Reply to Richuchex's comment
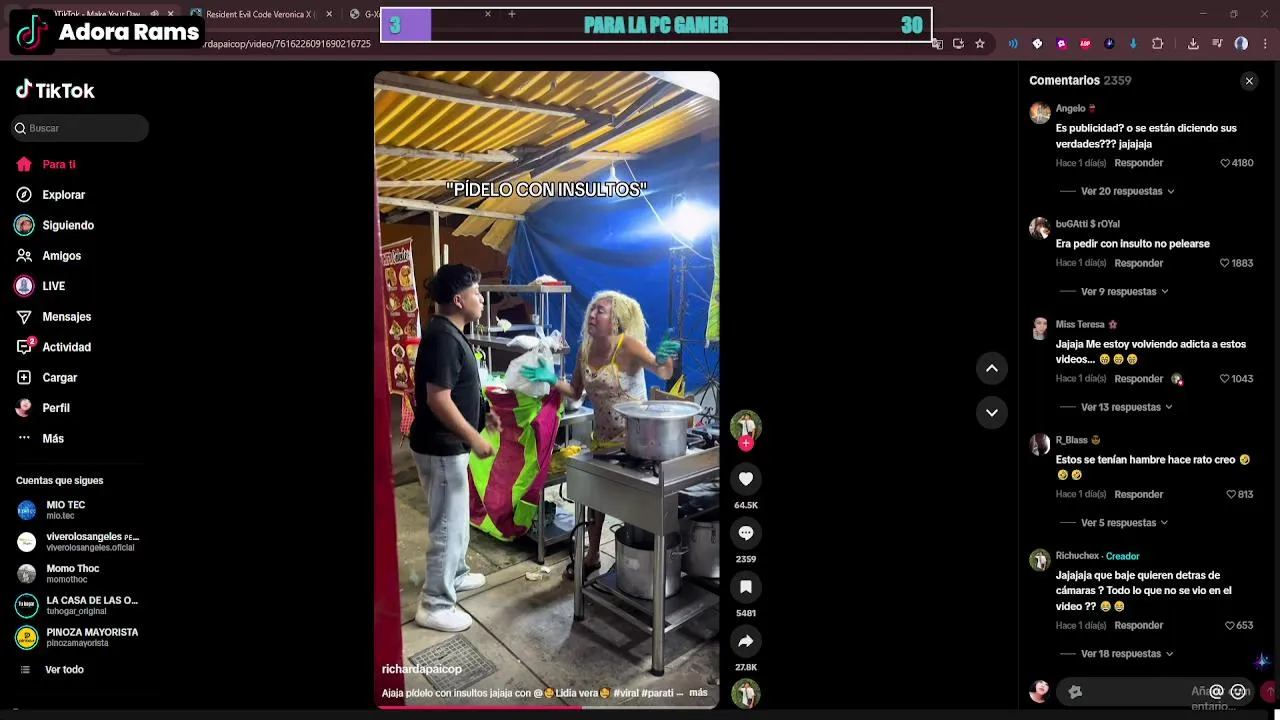The image size is (1280, 720). point(1138,625)
